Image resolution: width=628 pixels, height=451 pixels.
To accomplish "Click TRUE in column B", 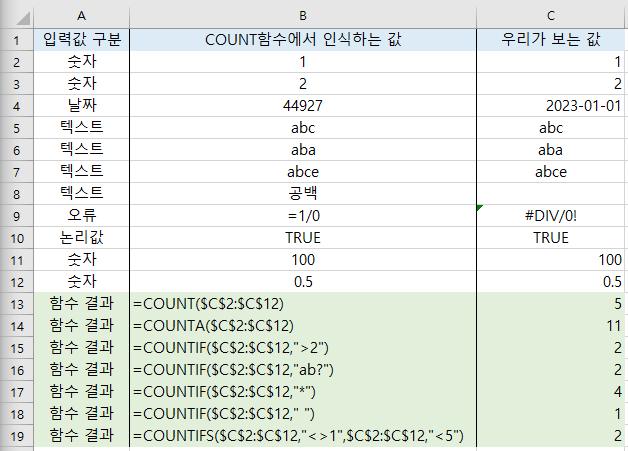I will (x=303, y=238).
